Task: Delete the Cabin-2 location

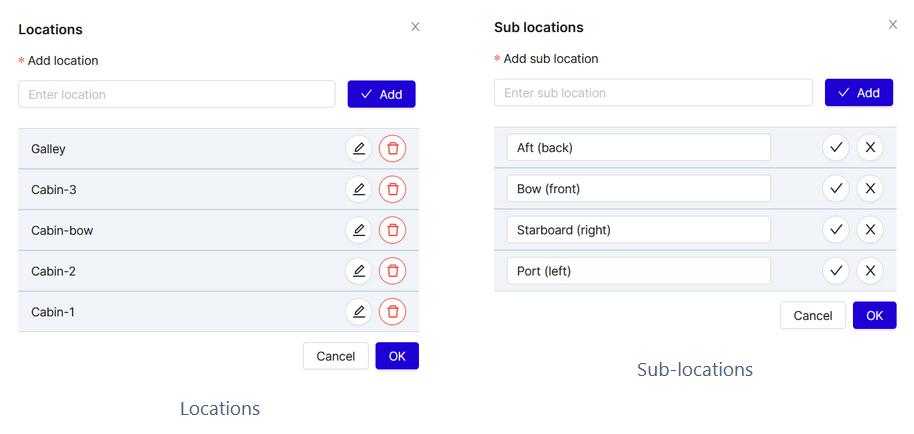Action: (x=392, y=271)
